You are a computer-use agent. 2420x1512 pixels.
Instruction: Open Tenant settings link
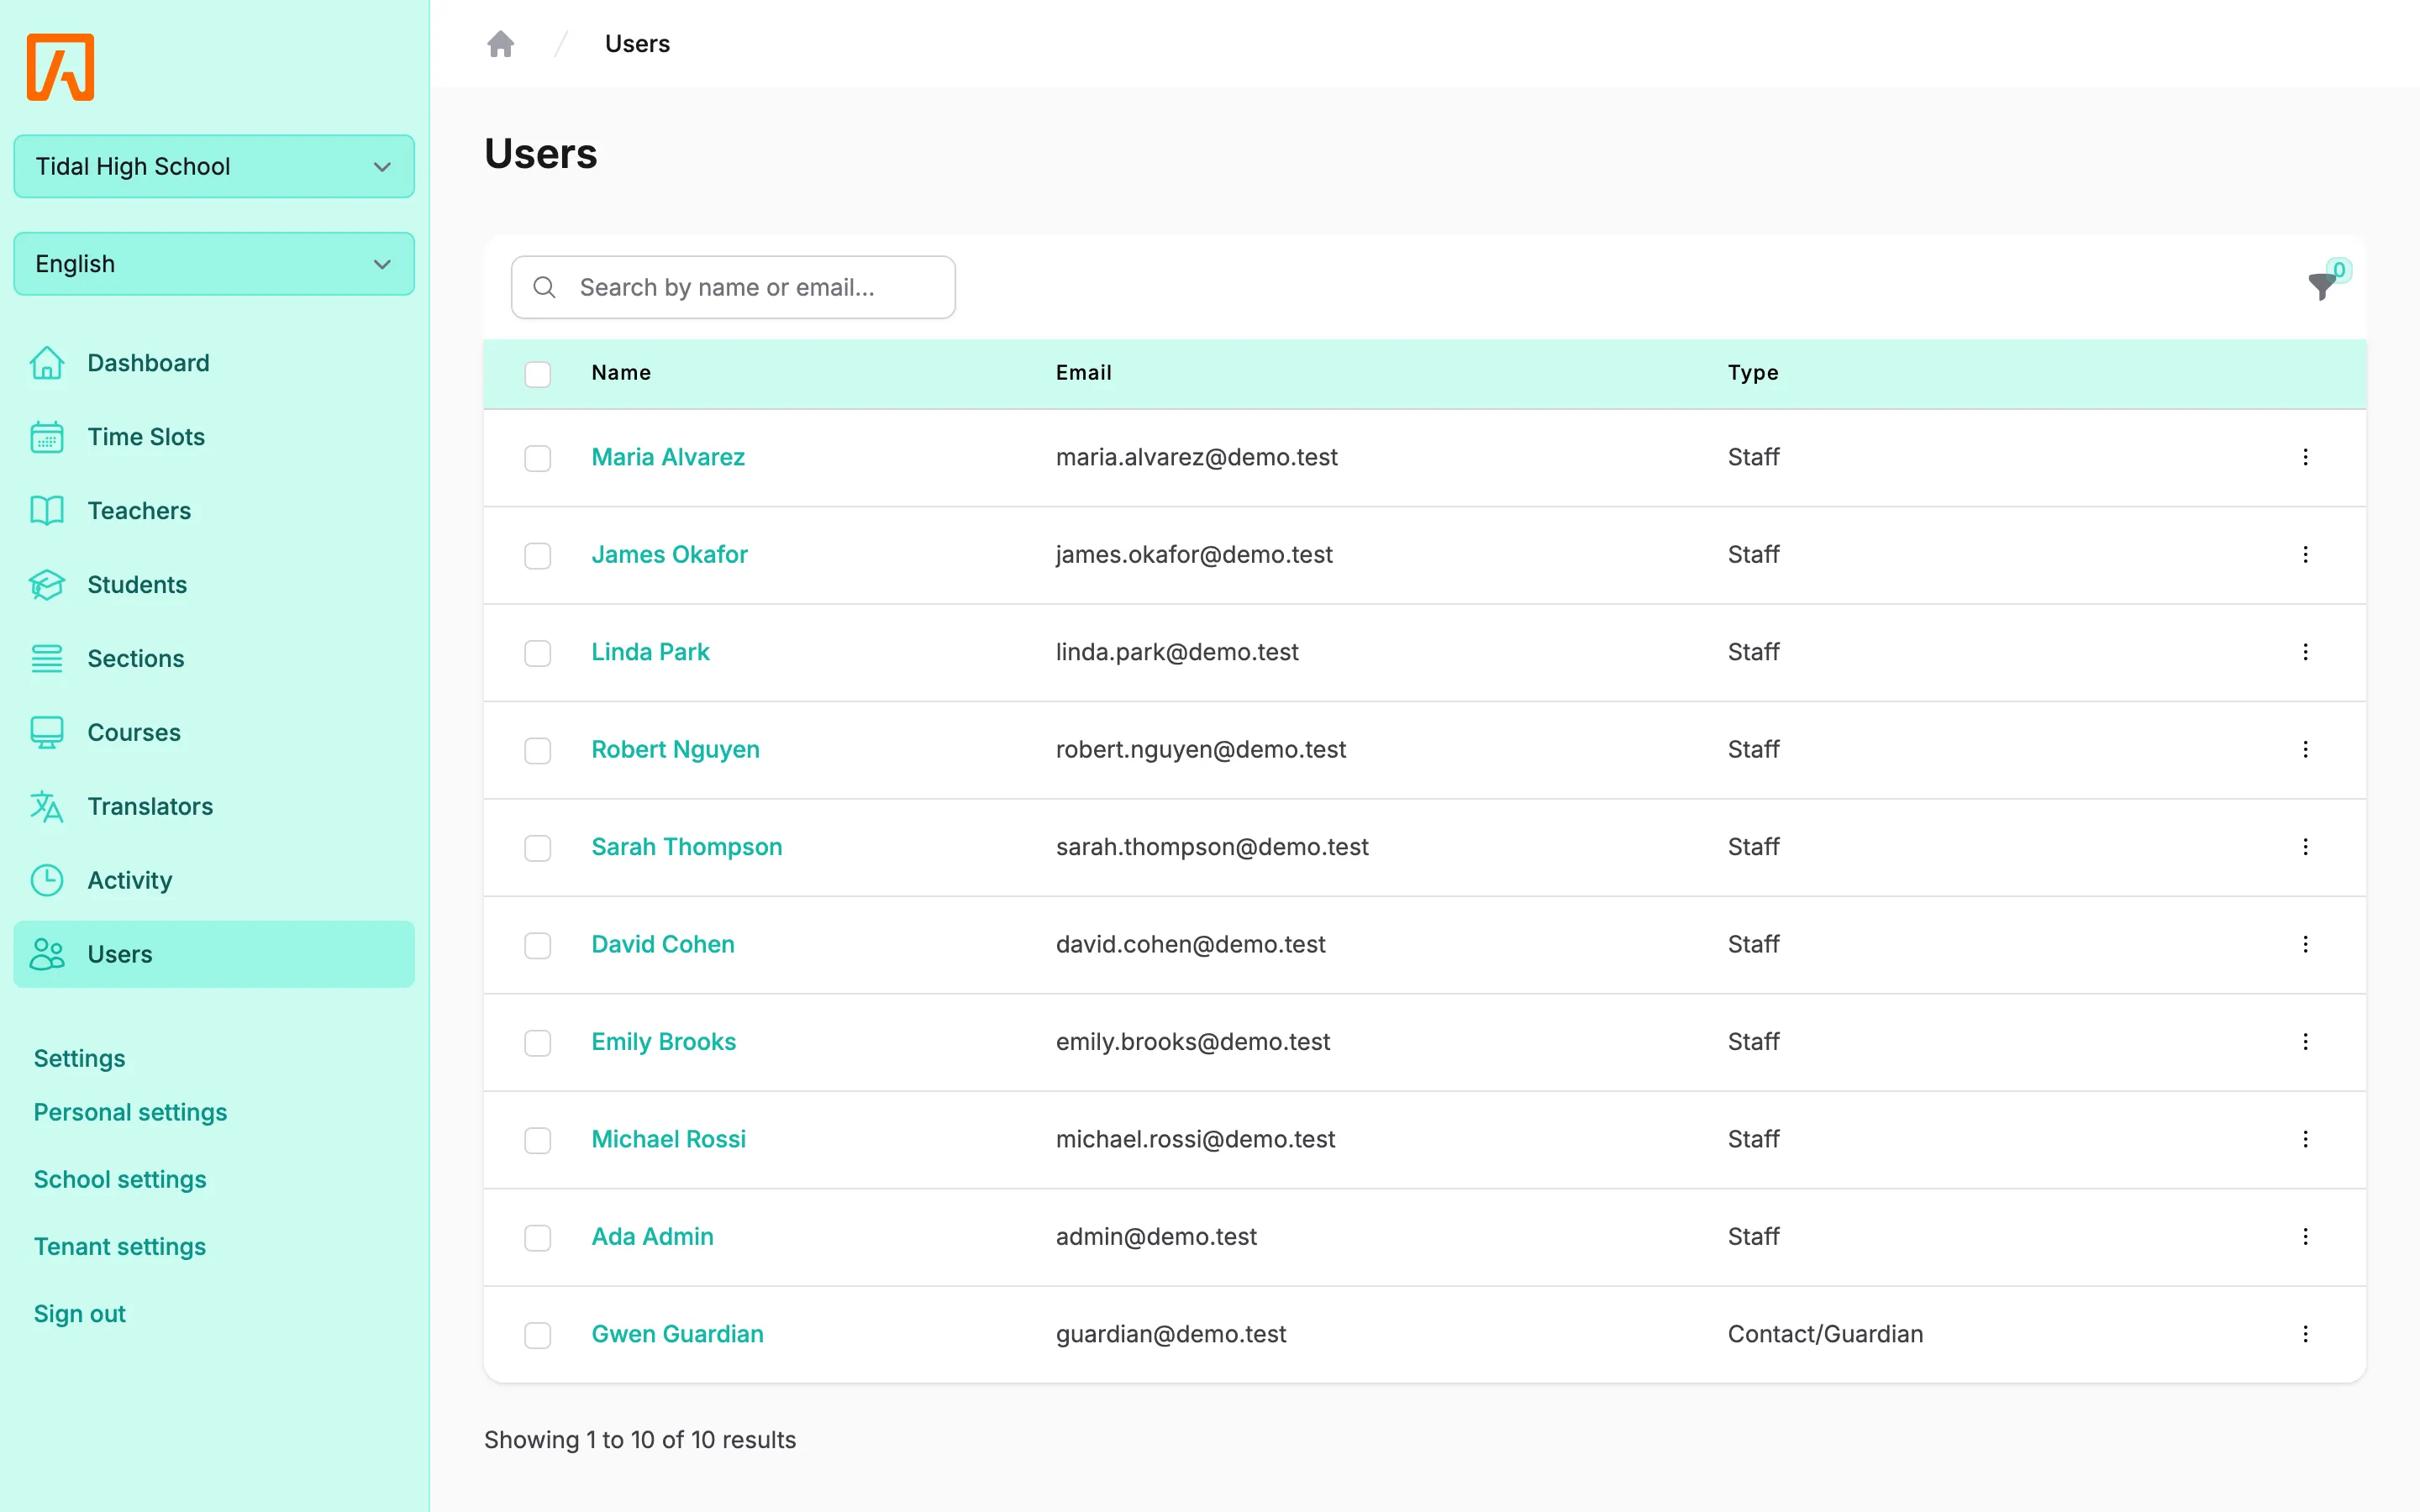coord(120,1247)
